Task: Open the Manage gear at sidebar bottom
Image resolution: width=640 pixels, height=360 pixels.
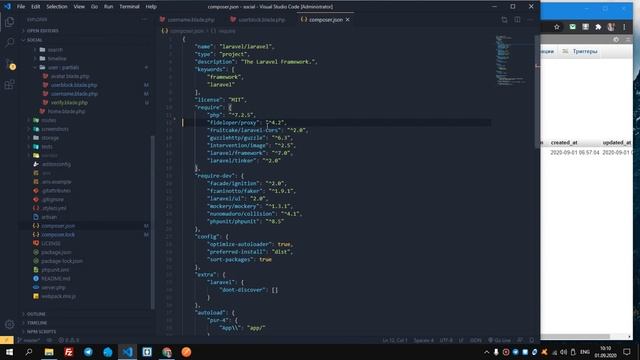Action: tap(9, 324)
